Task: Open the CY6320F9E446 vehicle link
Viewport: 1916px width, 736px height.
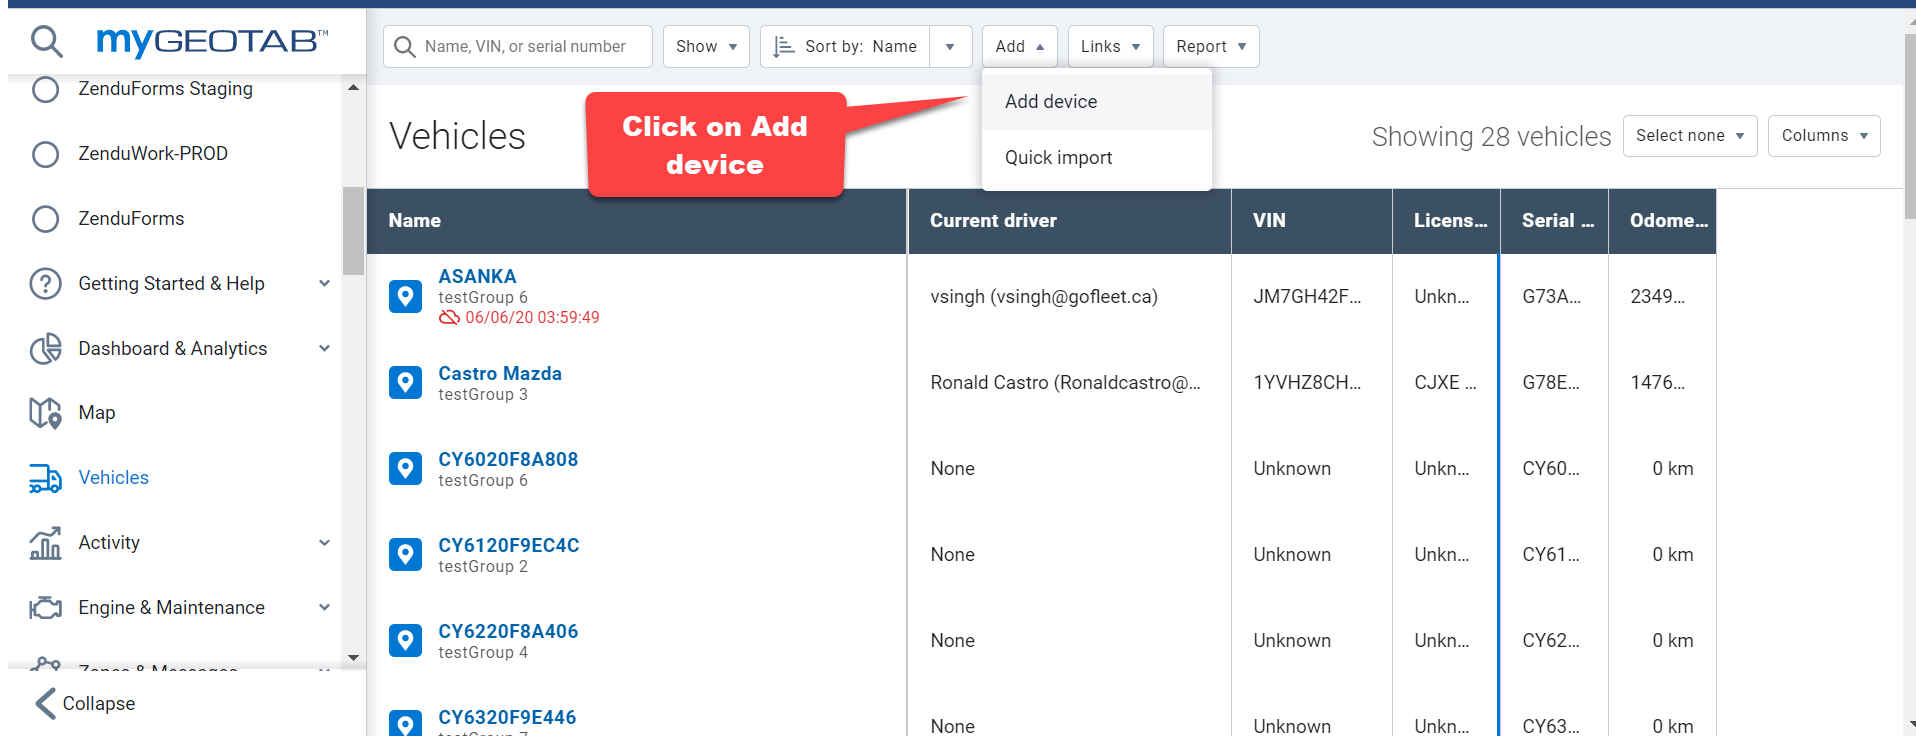Action: 507,717
